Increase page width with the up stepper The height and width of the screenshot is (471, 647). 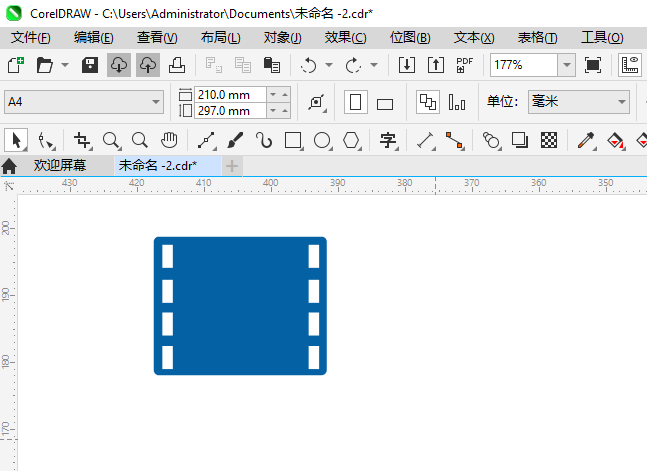(285, 95)
